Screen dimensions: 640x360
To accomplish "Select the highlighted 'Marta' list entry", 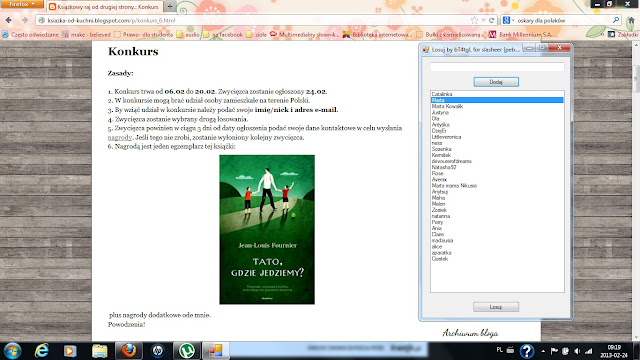I will tap(497, 100).
